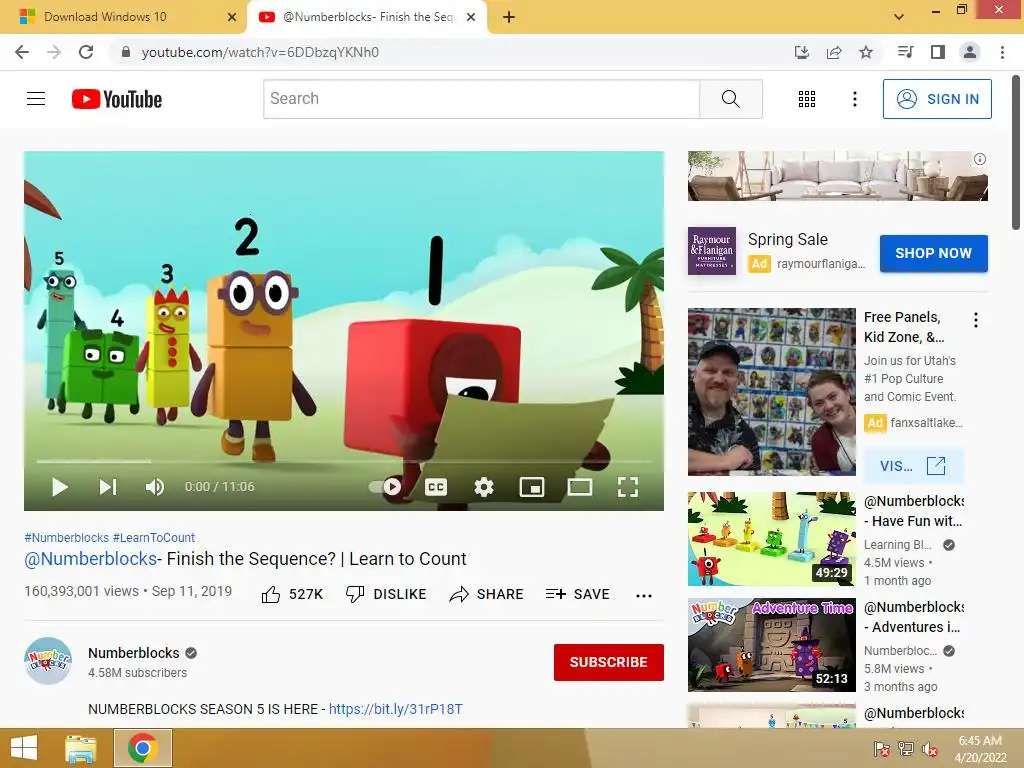Toggle the Chrome side panel
Viewport: 1024px width, 768px height.
click(938, 52)
